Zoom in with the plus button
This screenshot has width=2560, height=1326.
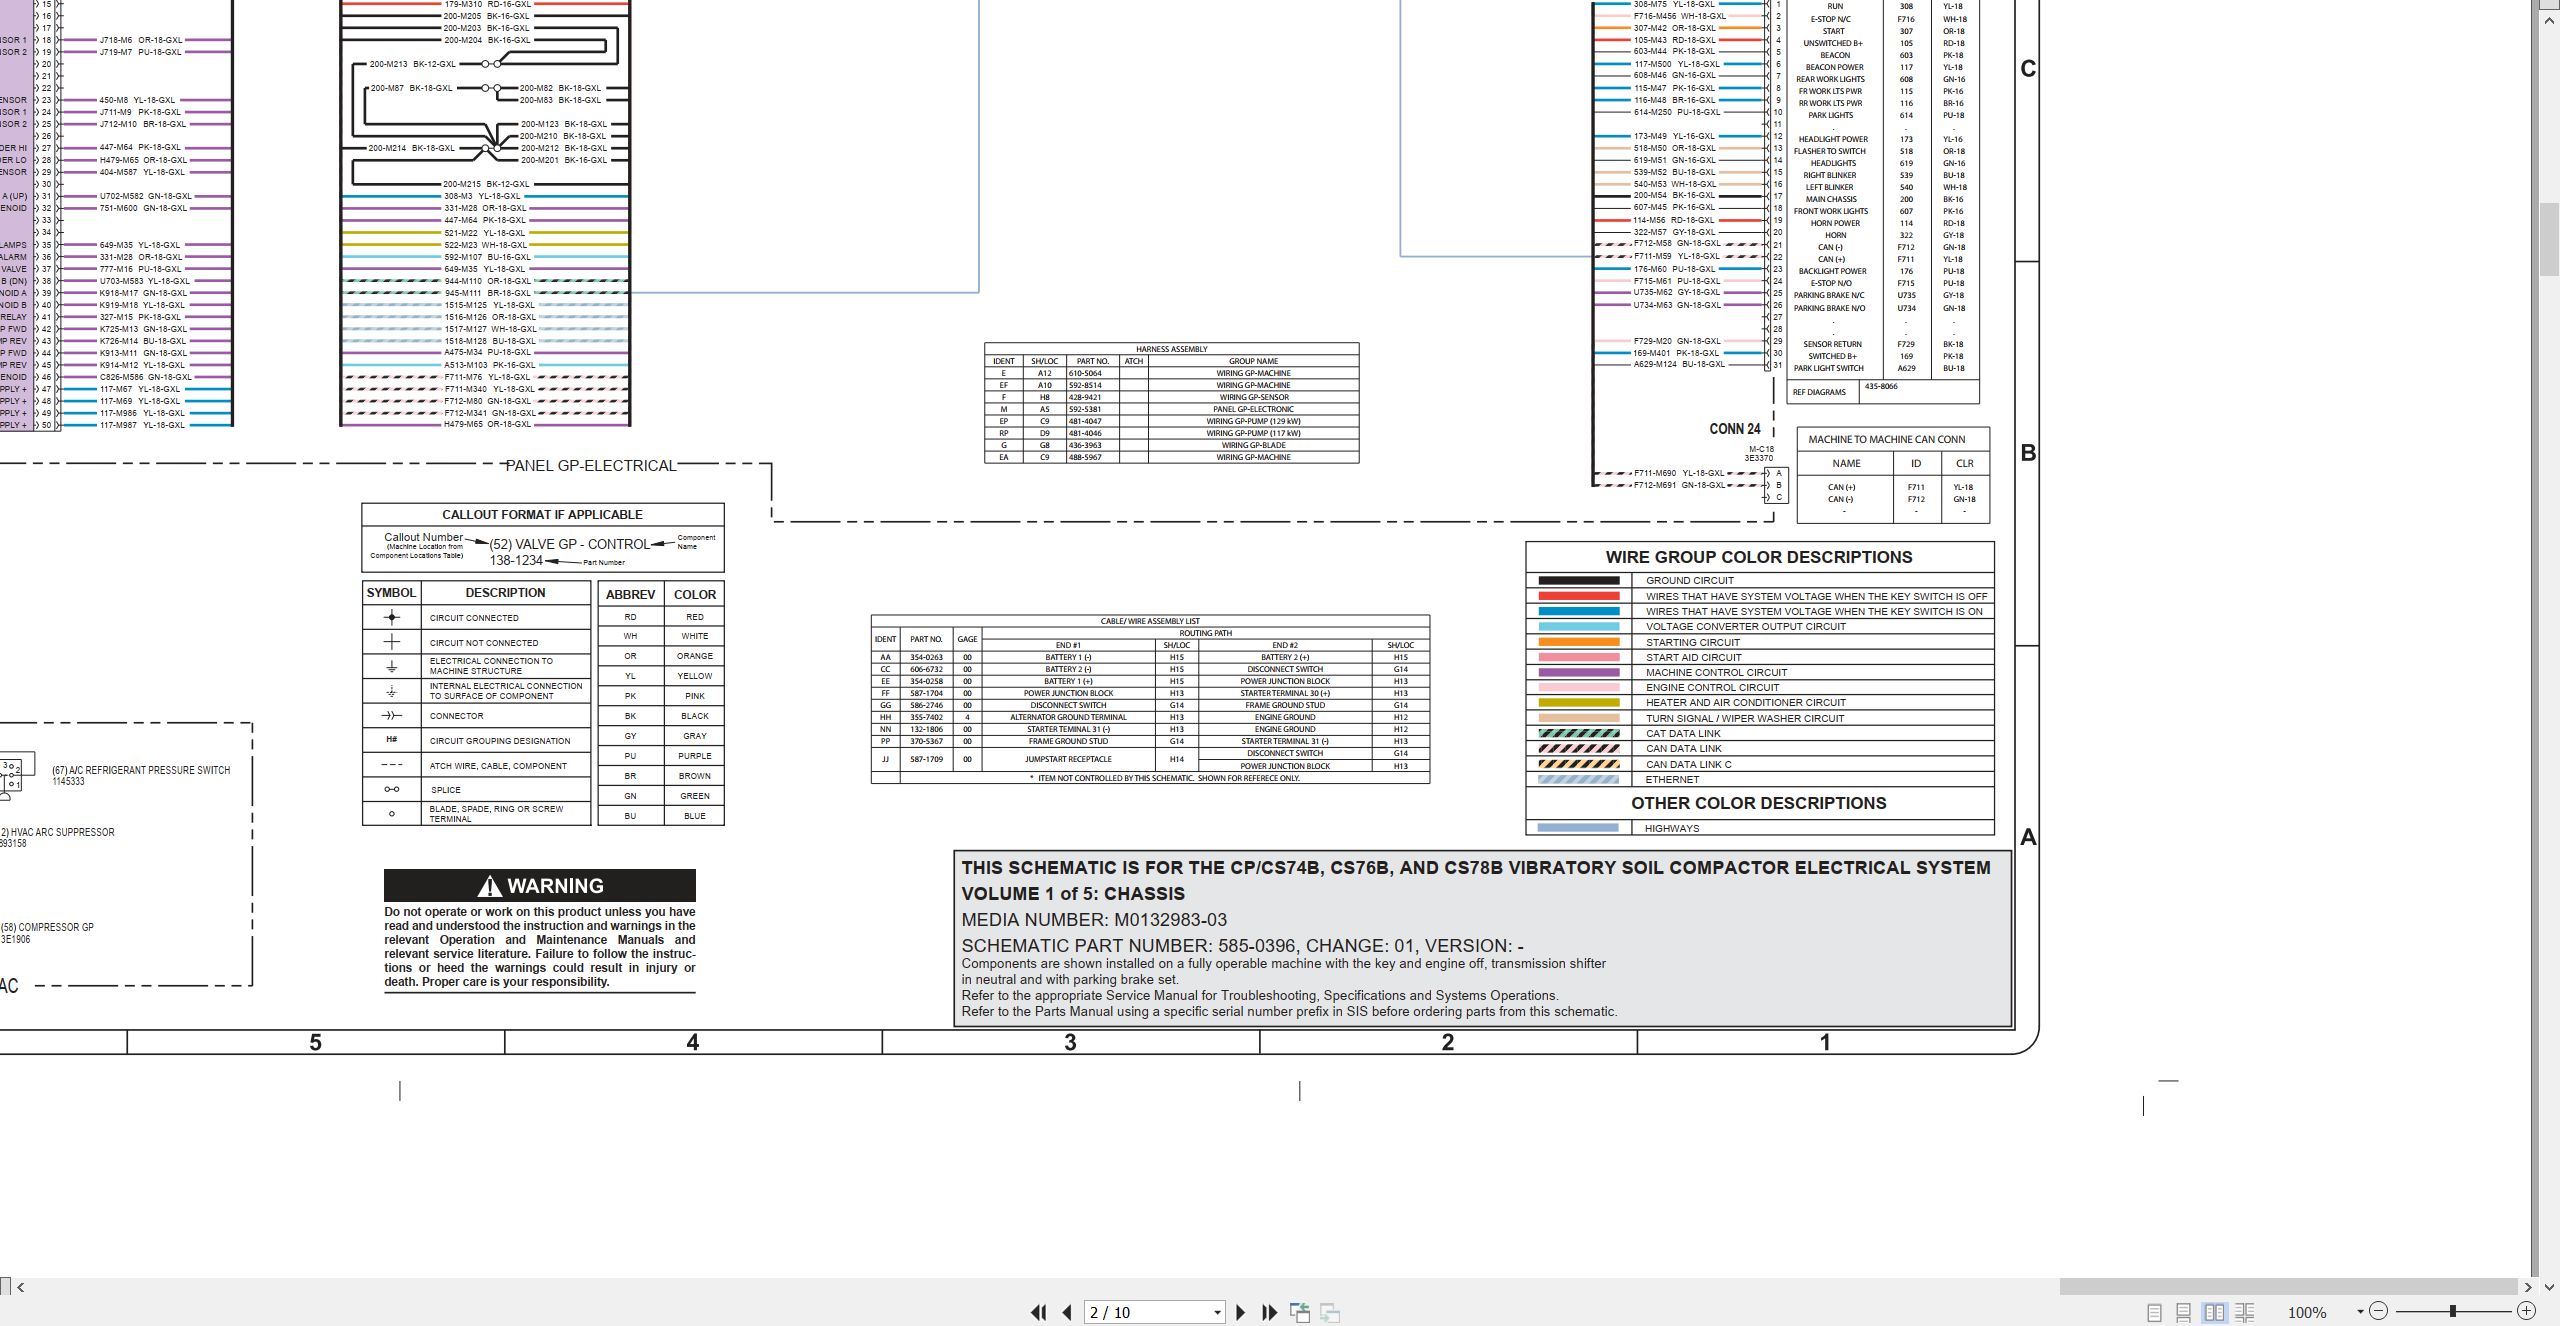point(2527,1311)
